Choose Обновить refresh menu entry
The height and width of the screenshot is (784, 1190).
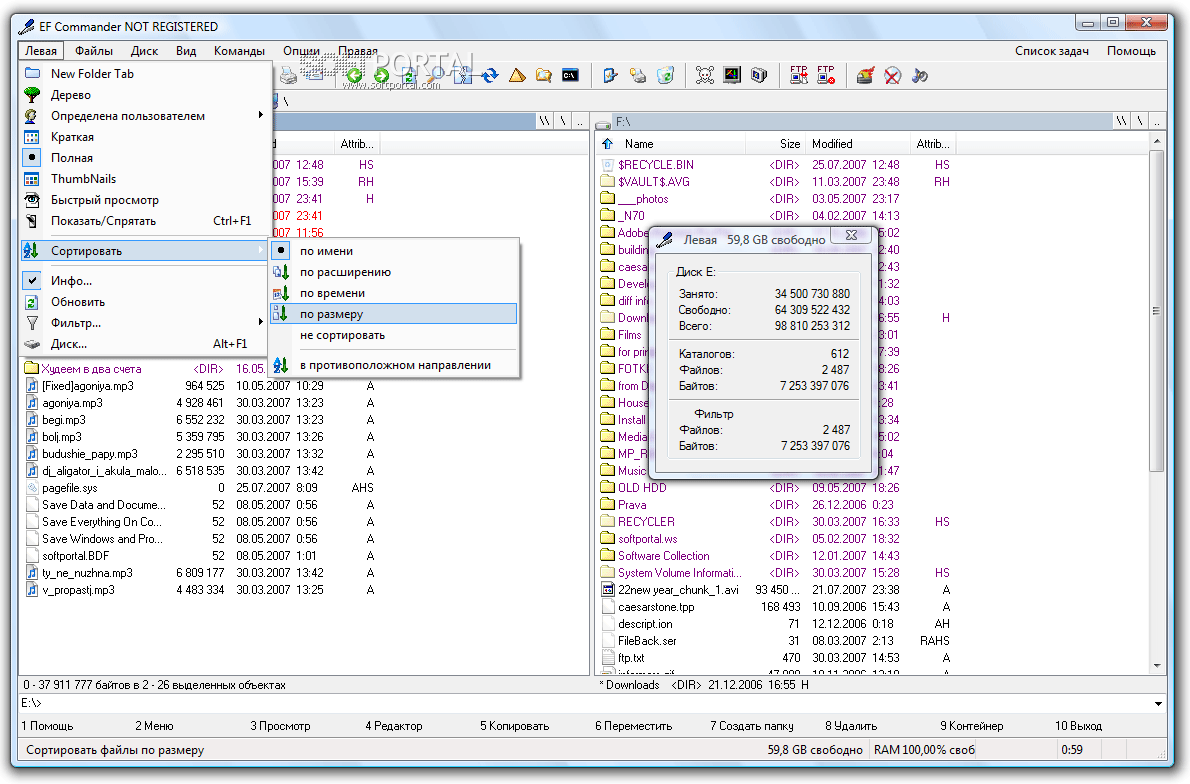coord(144,302)
